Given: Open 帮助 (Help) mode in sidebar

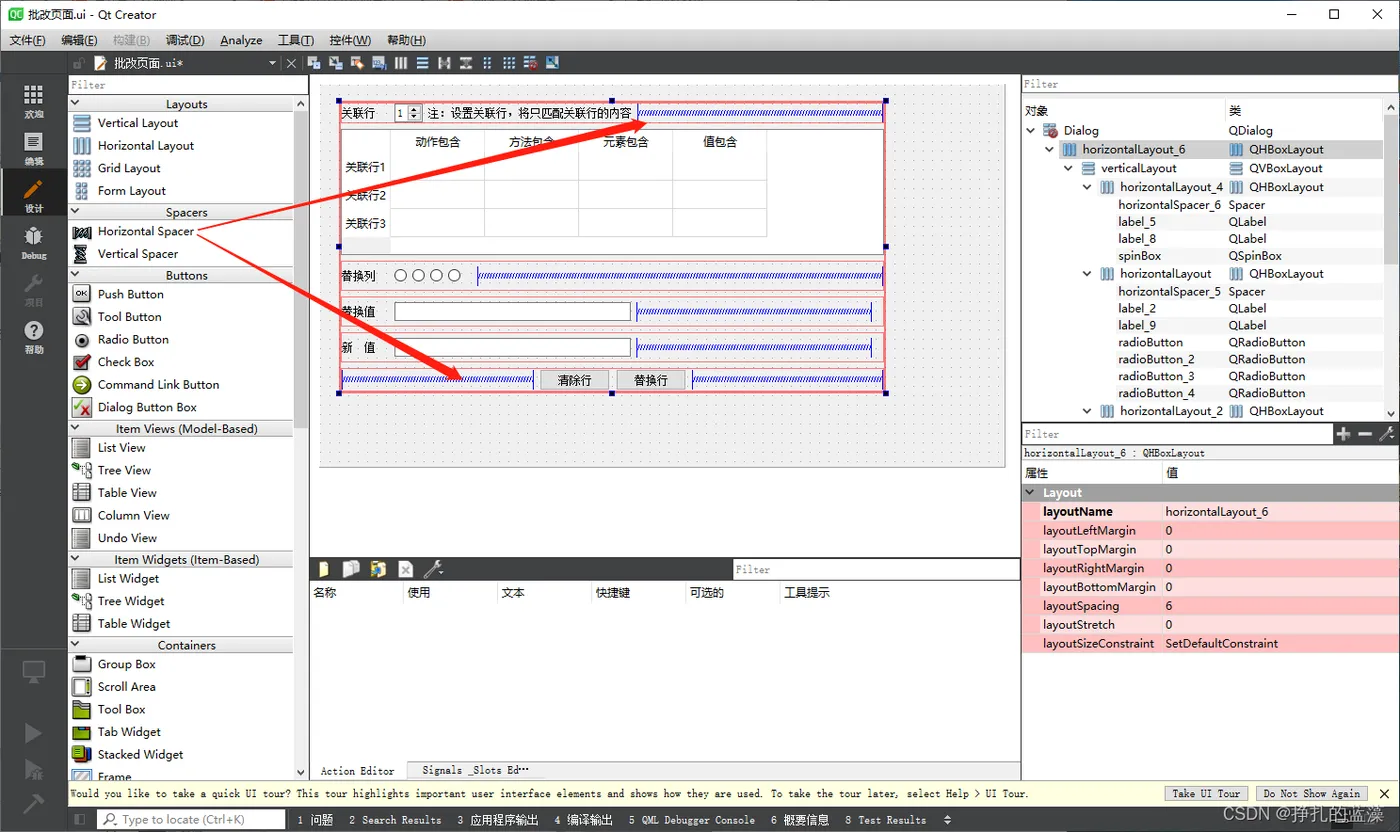Looking at the screenshot, I should (x=34, y=337).
